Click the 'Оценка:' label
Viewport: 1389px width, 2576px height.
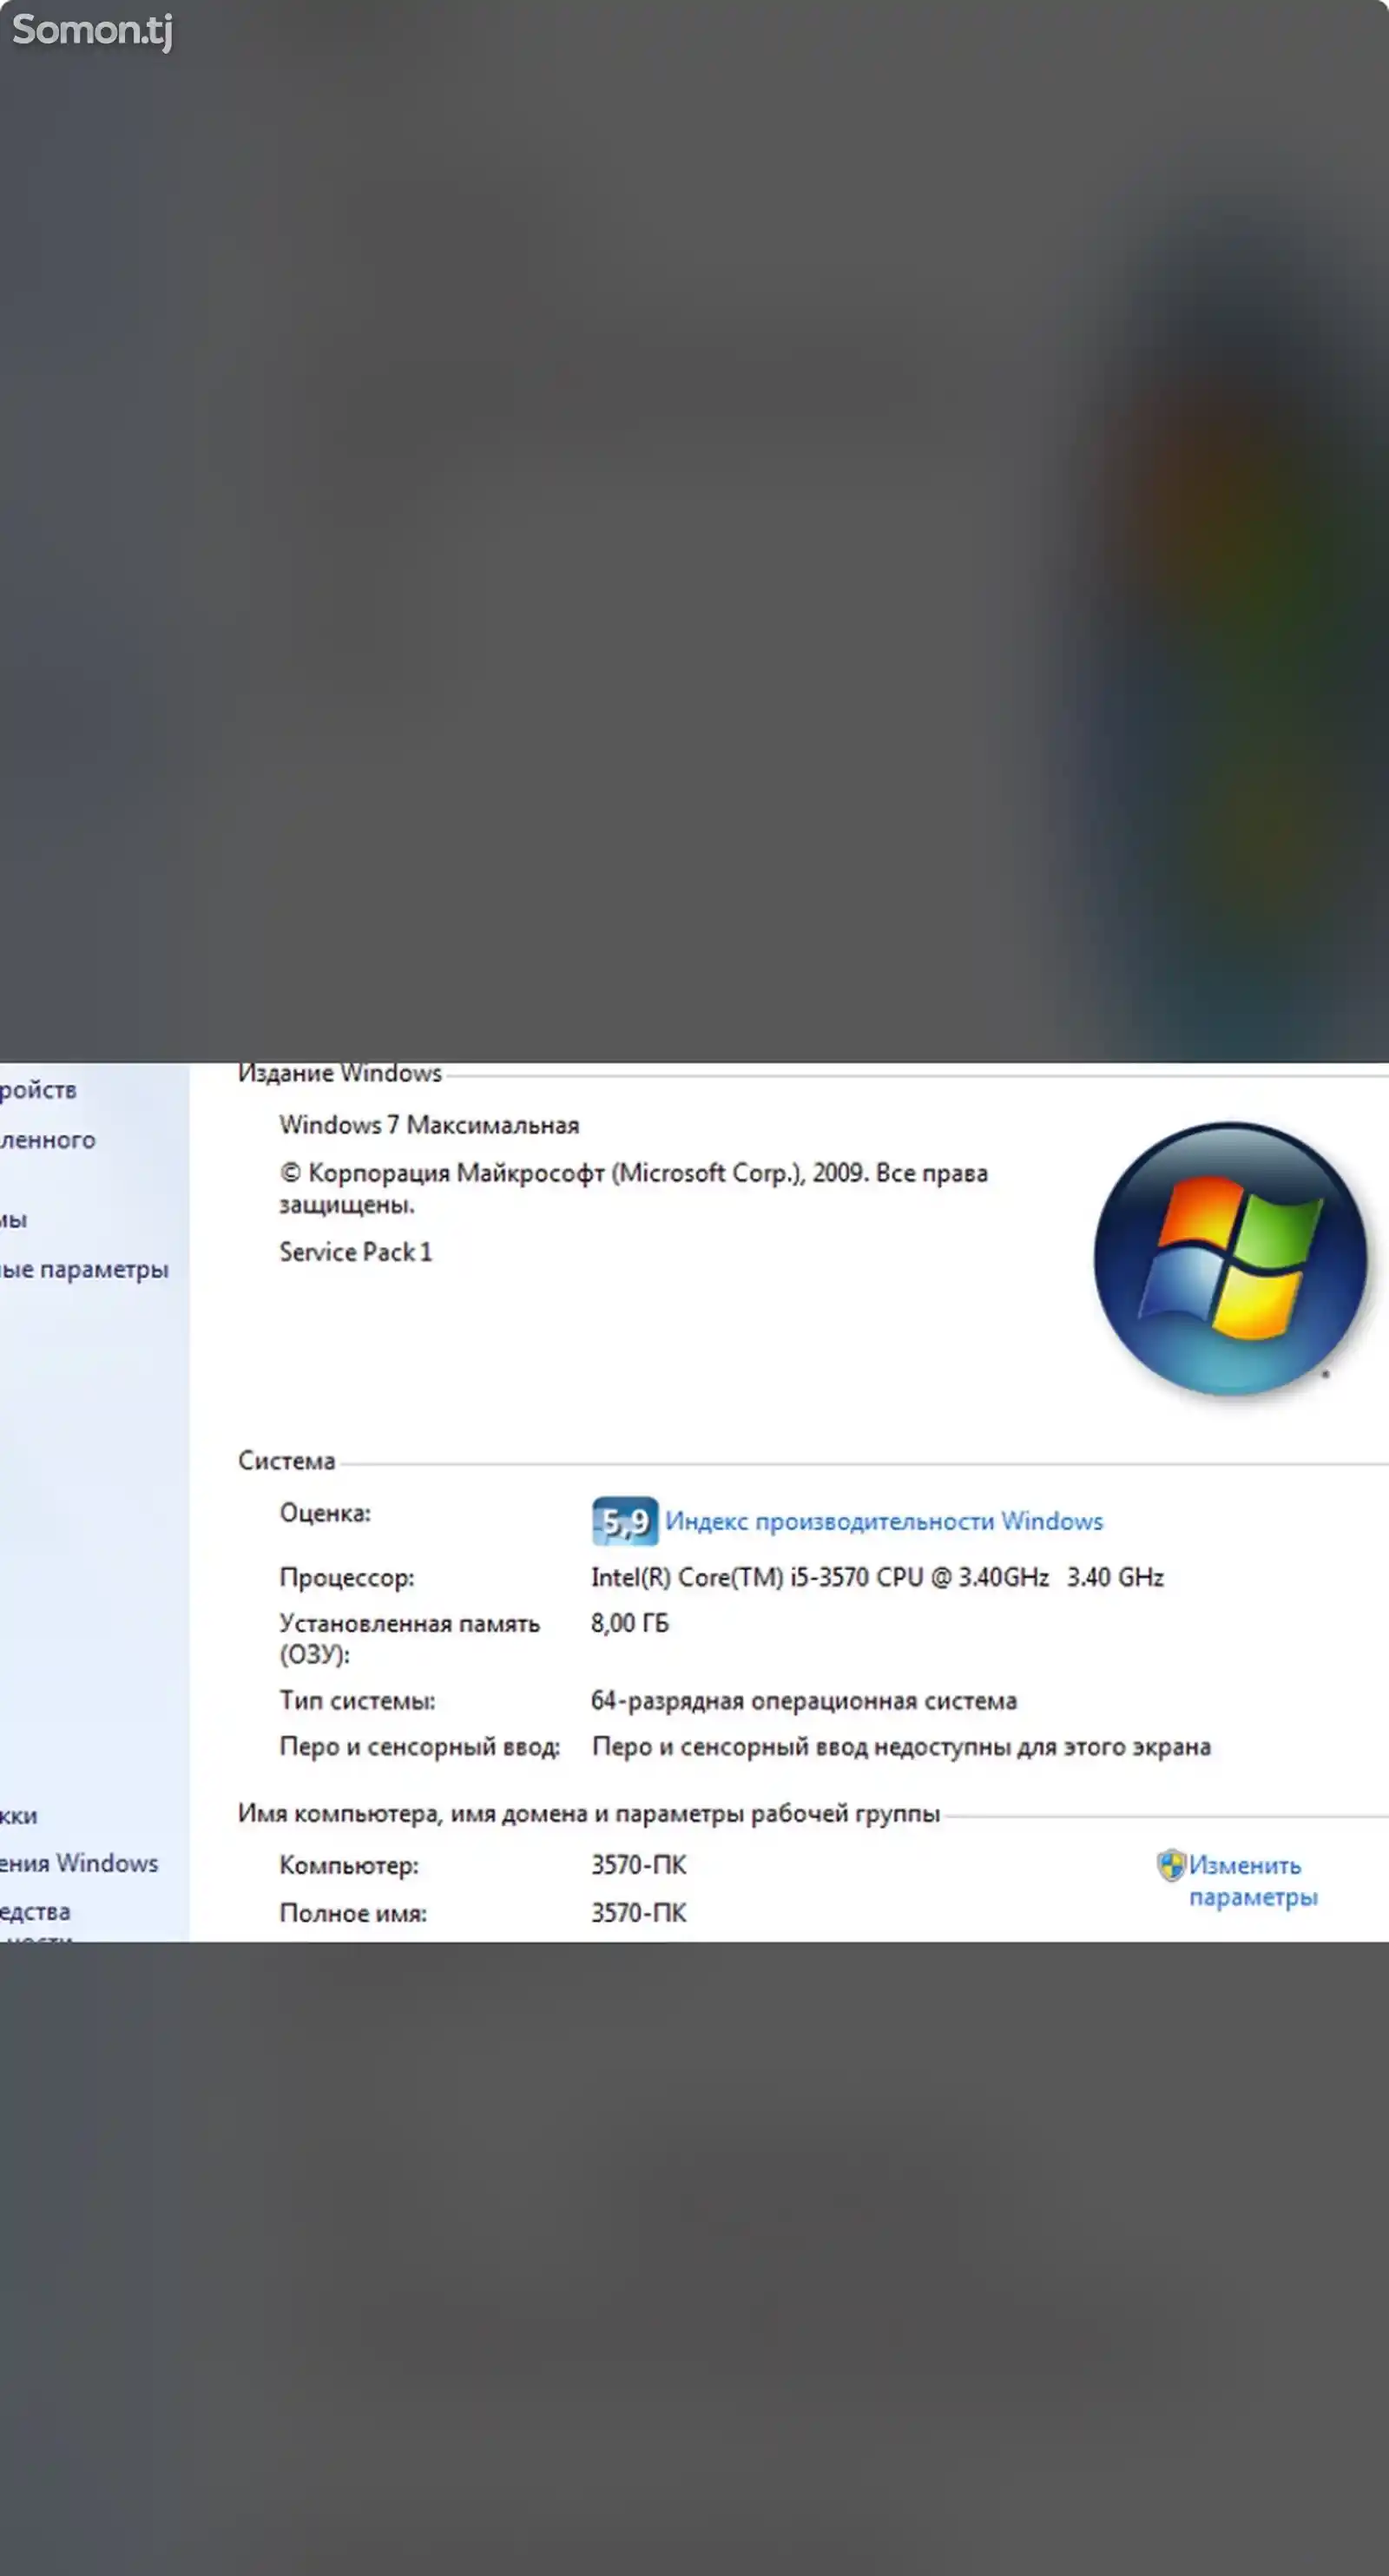325,1513
